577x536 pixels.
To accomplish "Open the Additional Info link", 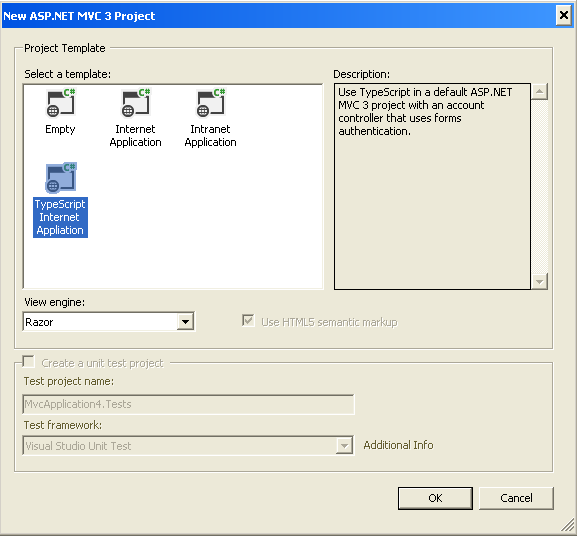I will [399, 445].
